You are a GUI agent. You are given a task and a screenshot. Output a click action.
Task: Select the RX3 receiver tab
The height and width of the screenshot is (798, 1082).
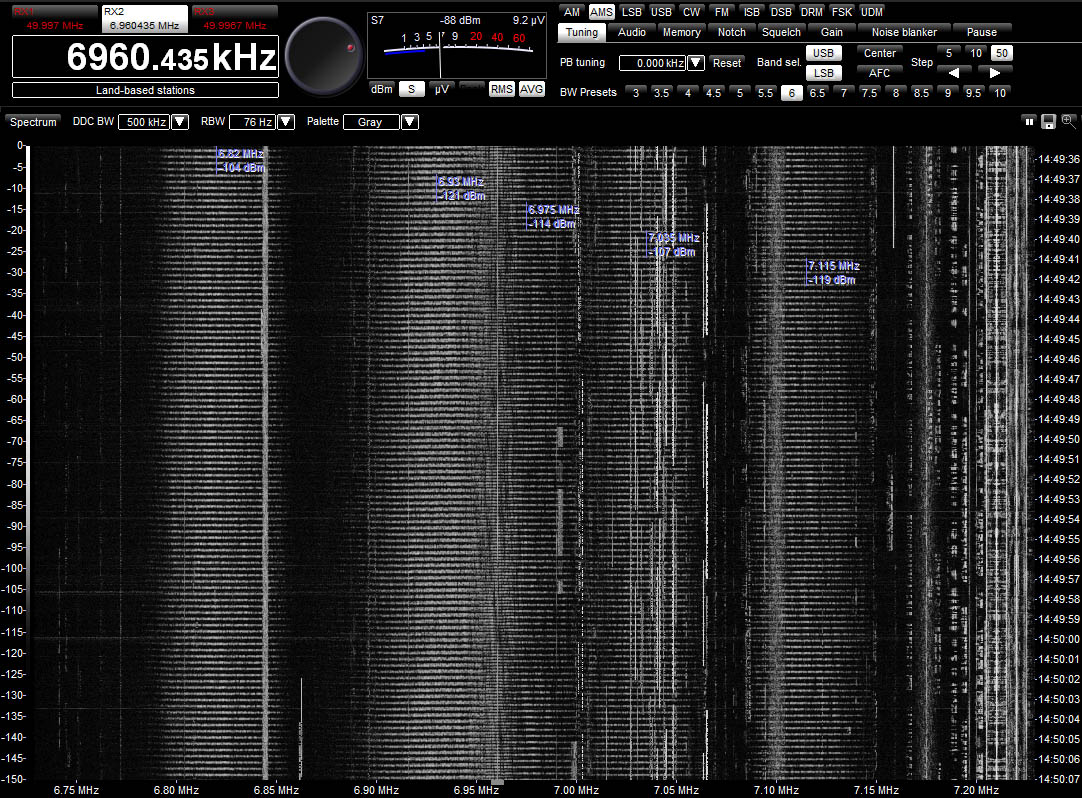[x=235, y=19]
